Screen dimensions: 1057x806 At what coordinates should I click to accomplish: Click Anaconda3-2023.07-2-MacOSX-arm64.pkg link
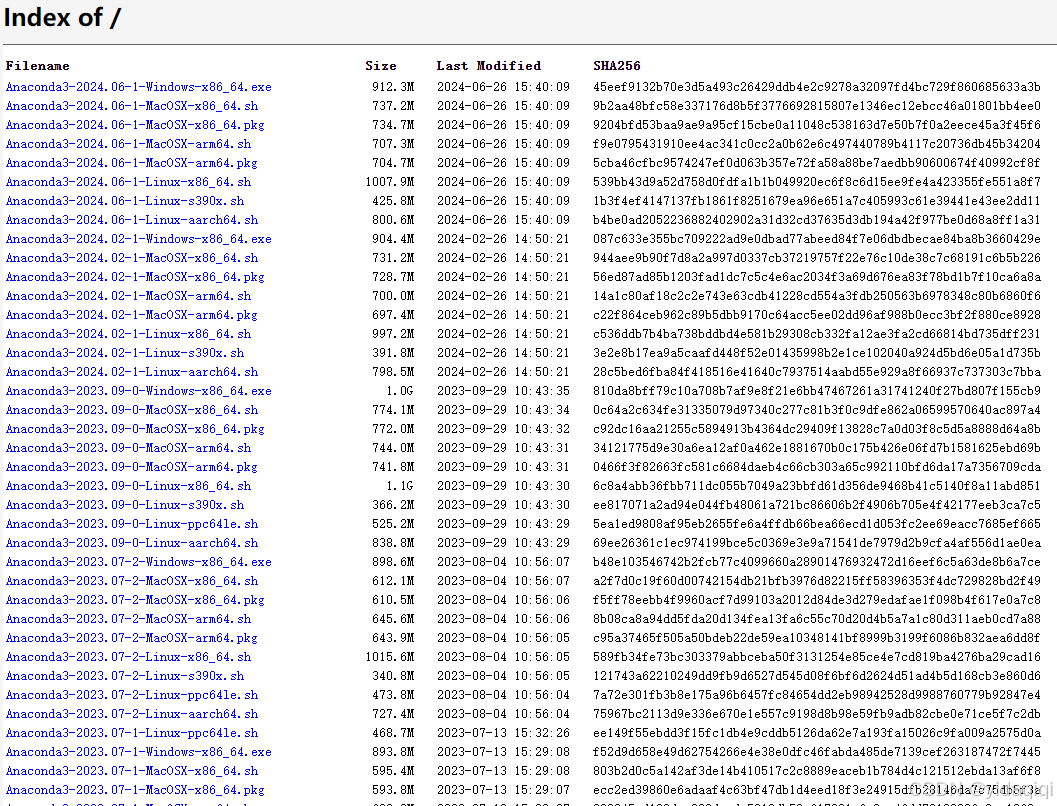click(131, 638)
